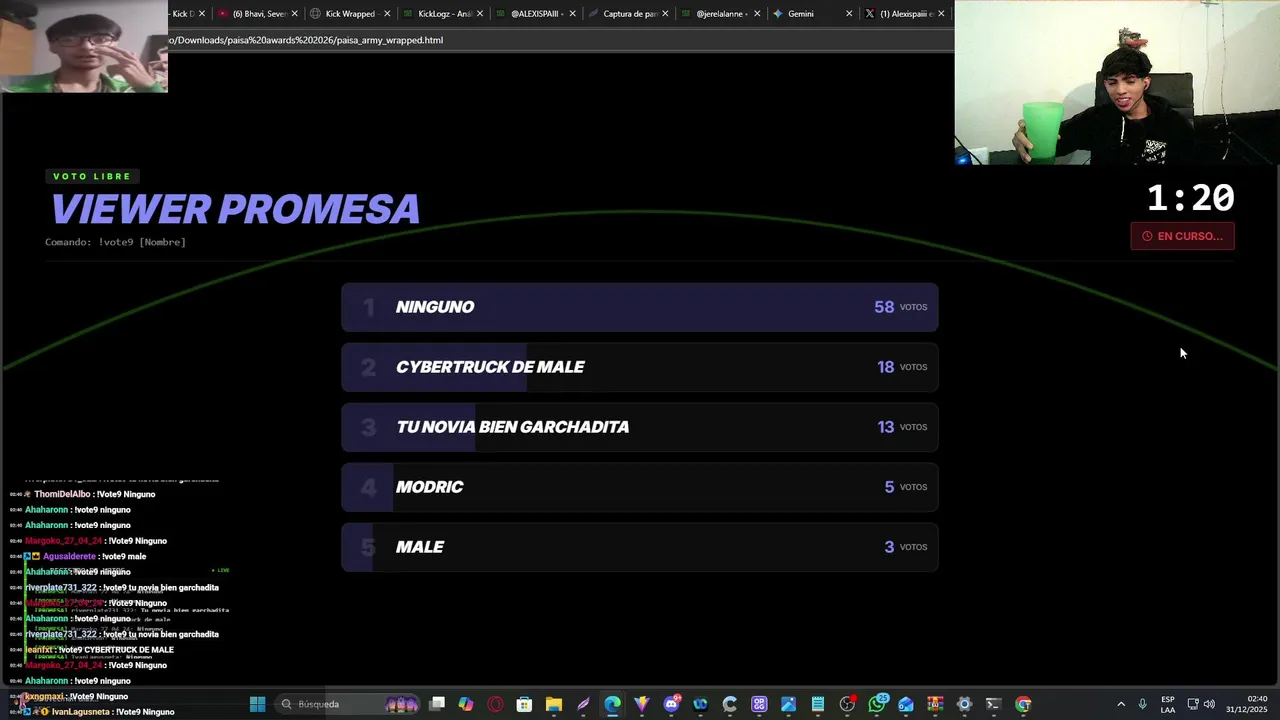Viewport: 1280px width, 720px height.
Task: Open the Opera browser taskbar icon
Action: click(x=495, y=704)
